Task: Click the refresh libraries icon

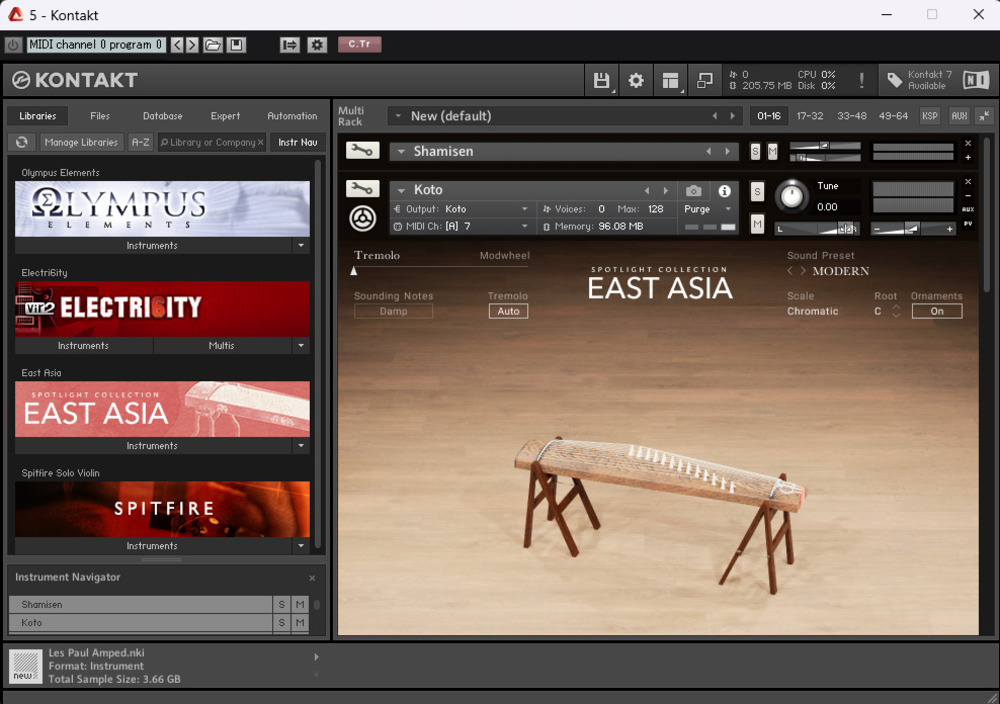Action: [x=21, y=142]
